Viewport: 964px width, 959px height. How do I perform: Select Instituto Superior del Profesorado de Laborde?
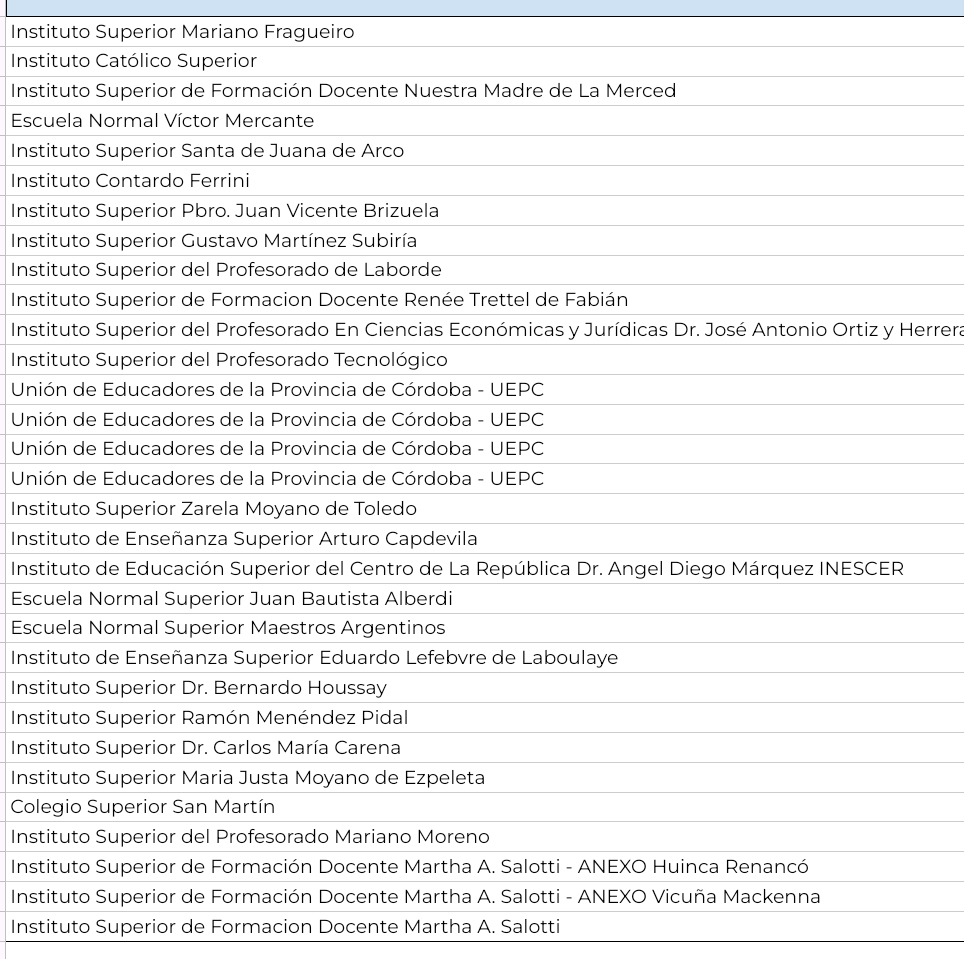(485, 270)
